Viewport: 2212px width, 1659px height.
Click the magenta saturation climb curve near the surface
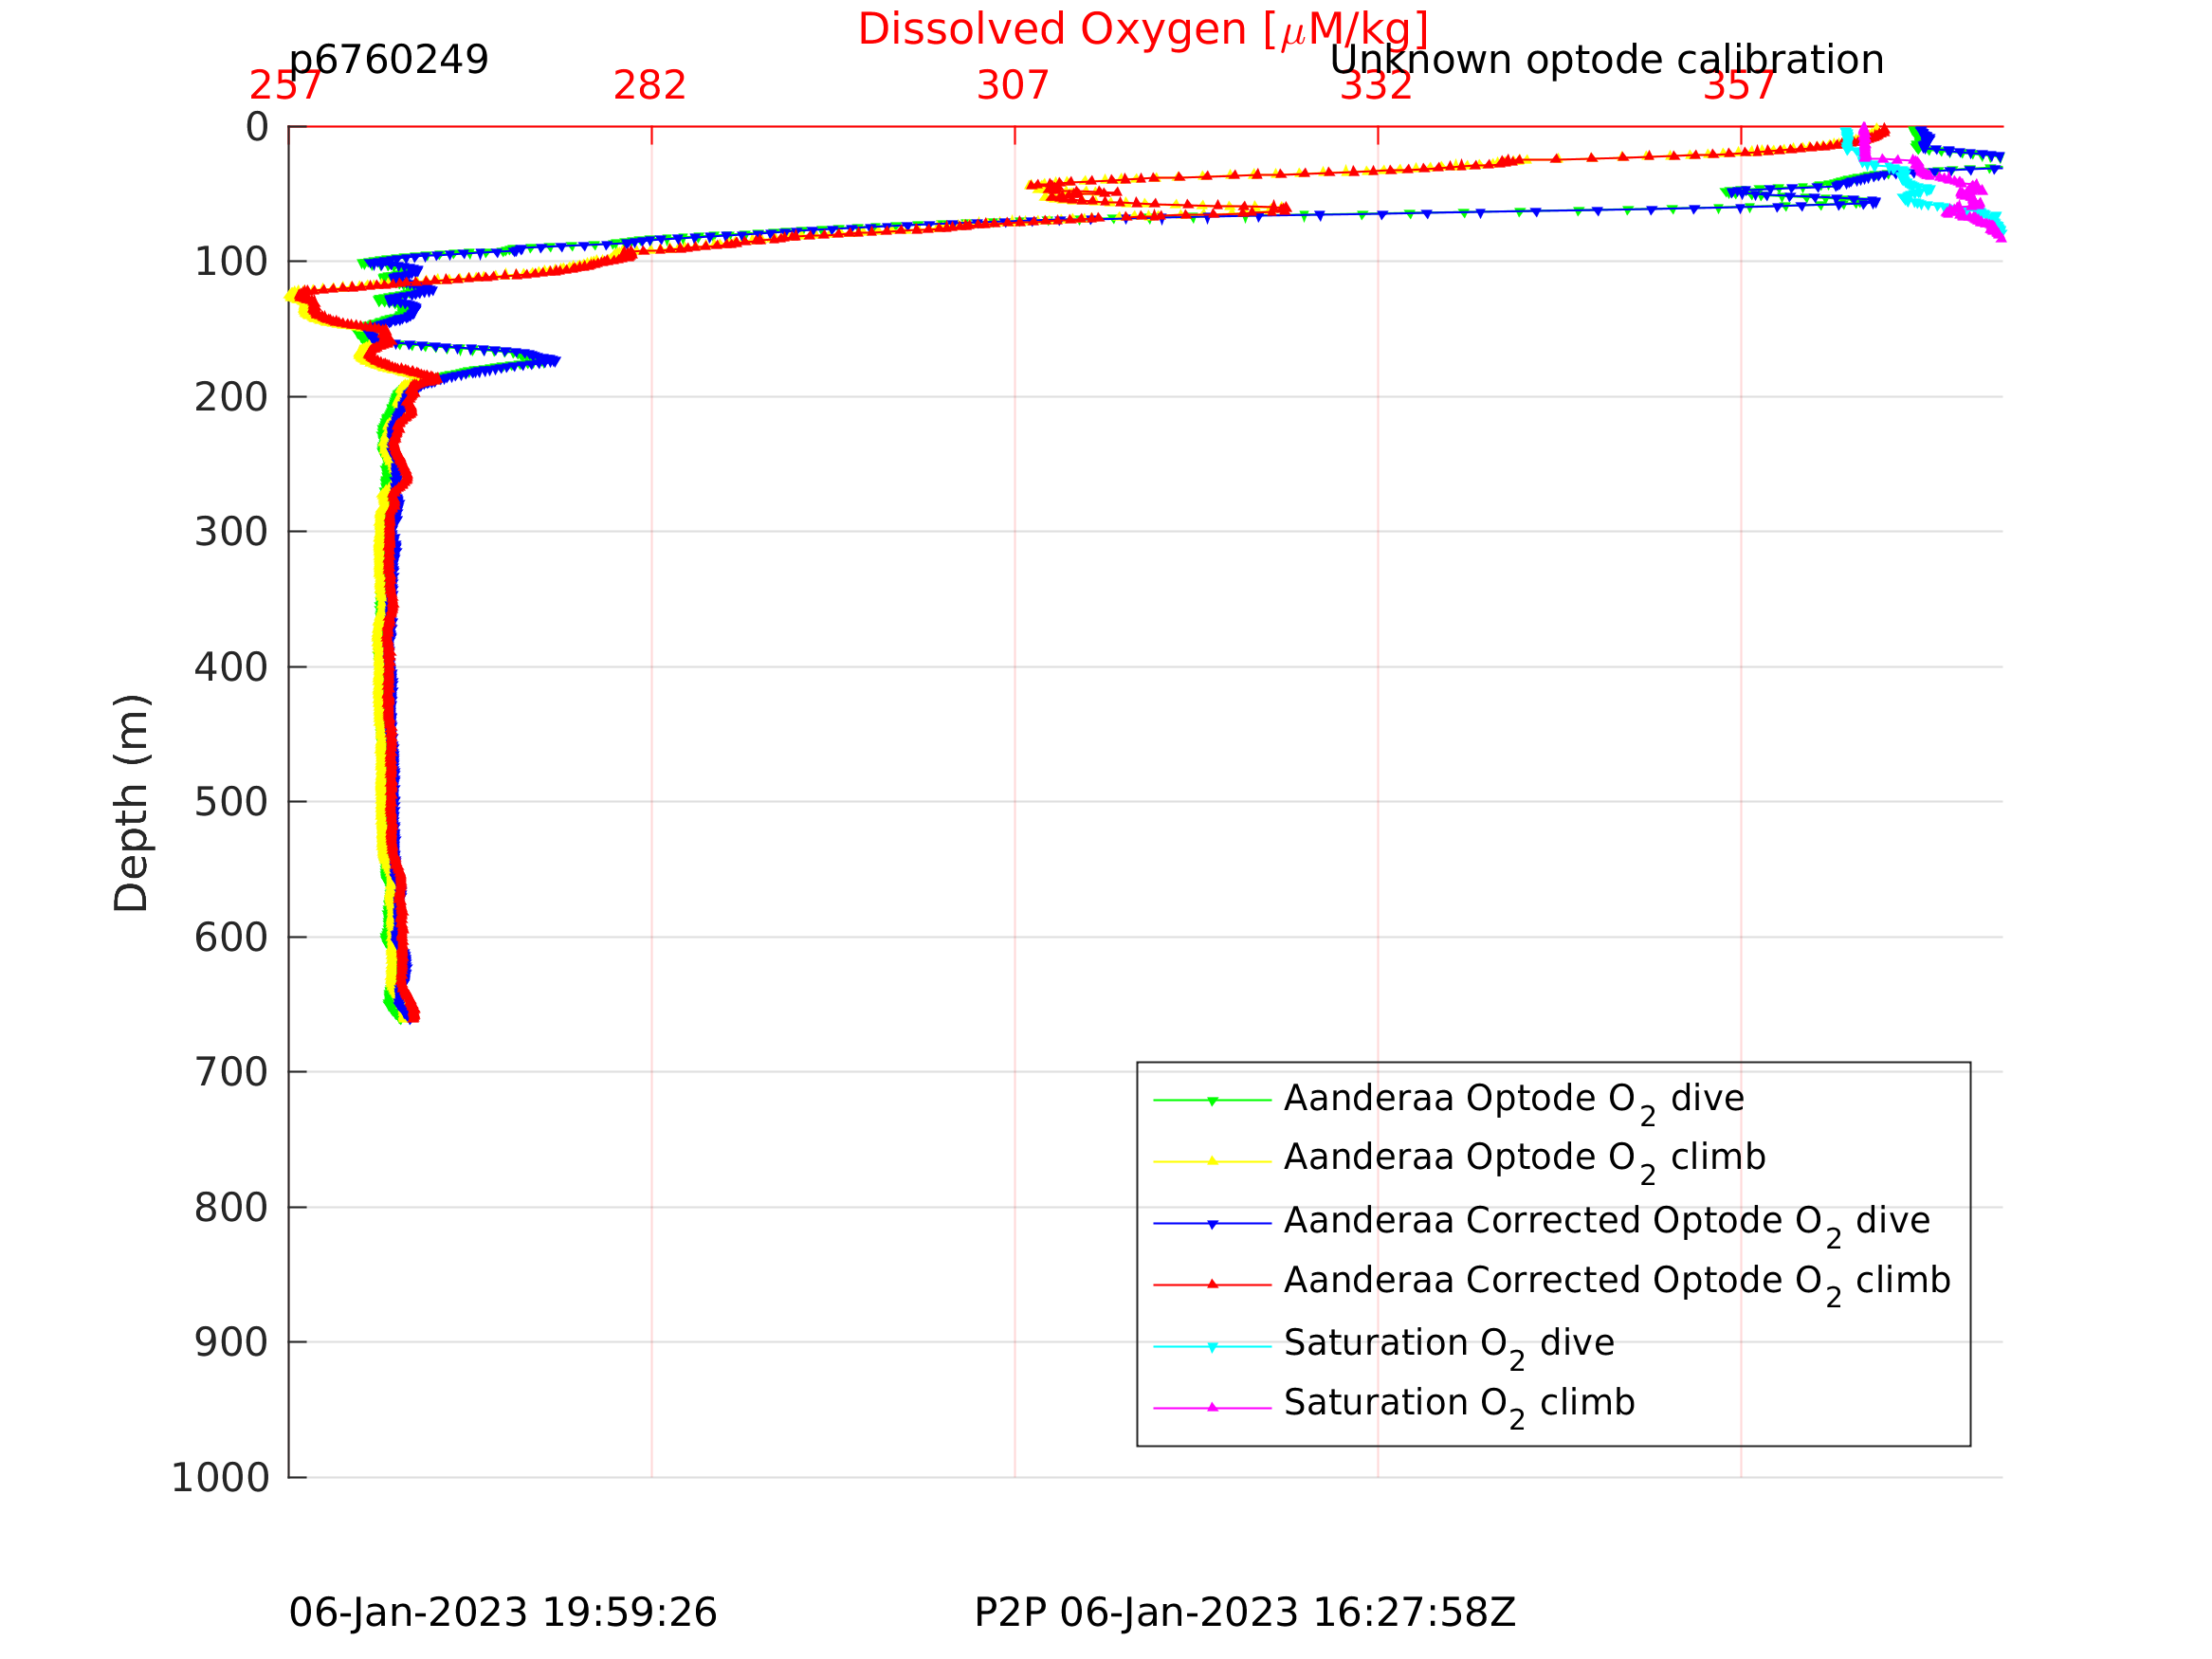coord(1864,145)
